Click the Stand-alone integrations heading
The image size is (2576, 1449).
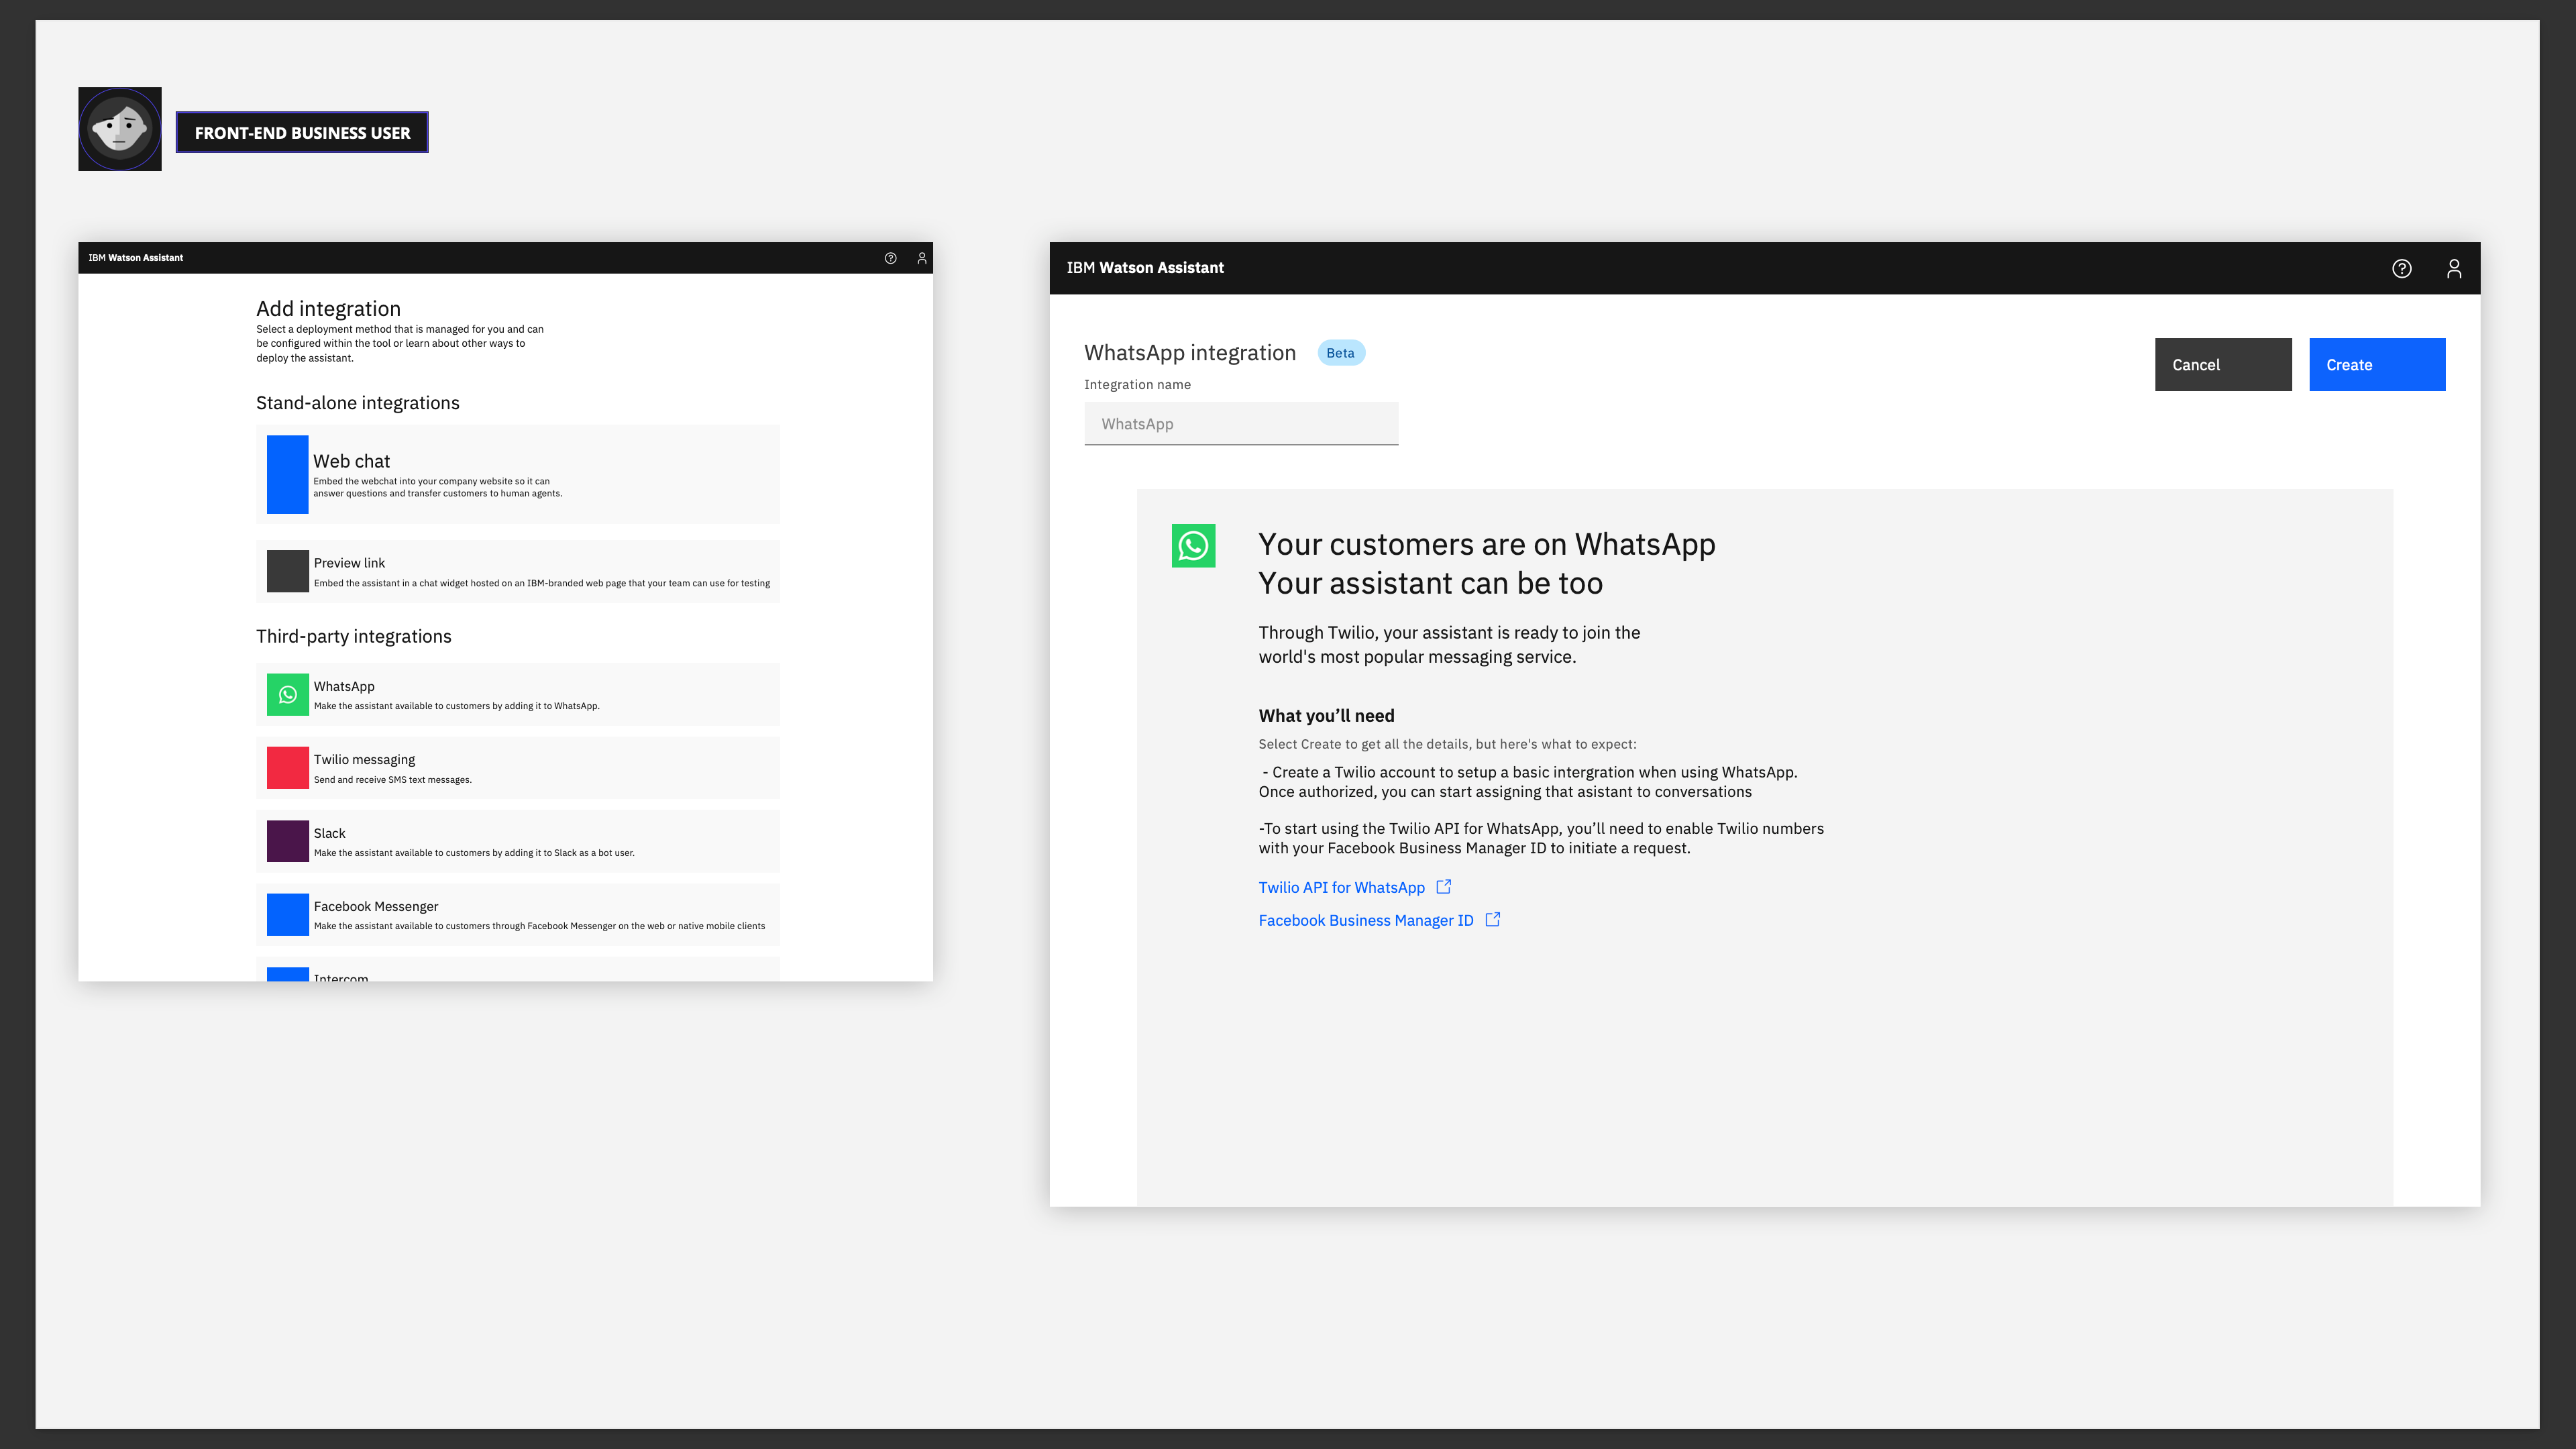(358, 403)
